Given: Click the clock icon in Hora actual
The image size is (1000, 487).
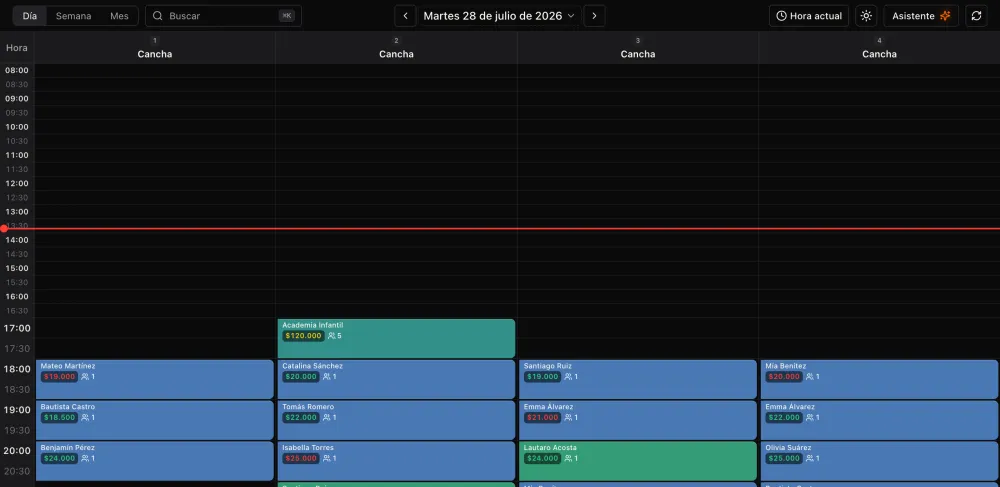Looking at the screenshot, I should [x=781, y=16].
